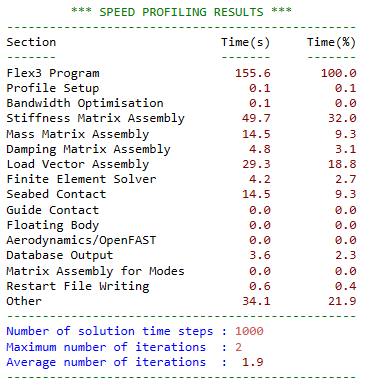Select the 2.3 percent value
Image resolution: width=365 pixels, height=383 pixels.
(x=346, y=255)
